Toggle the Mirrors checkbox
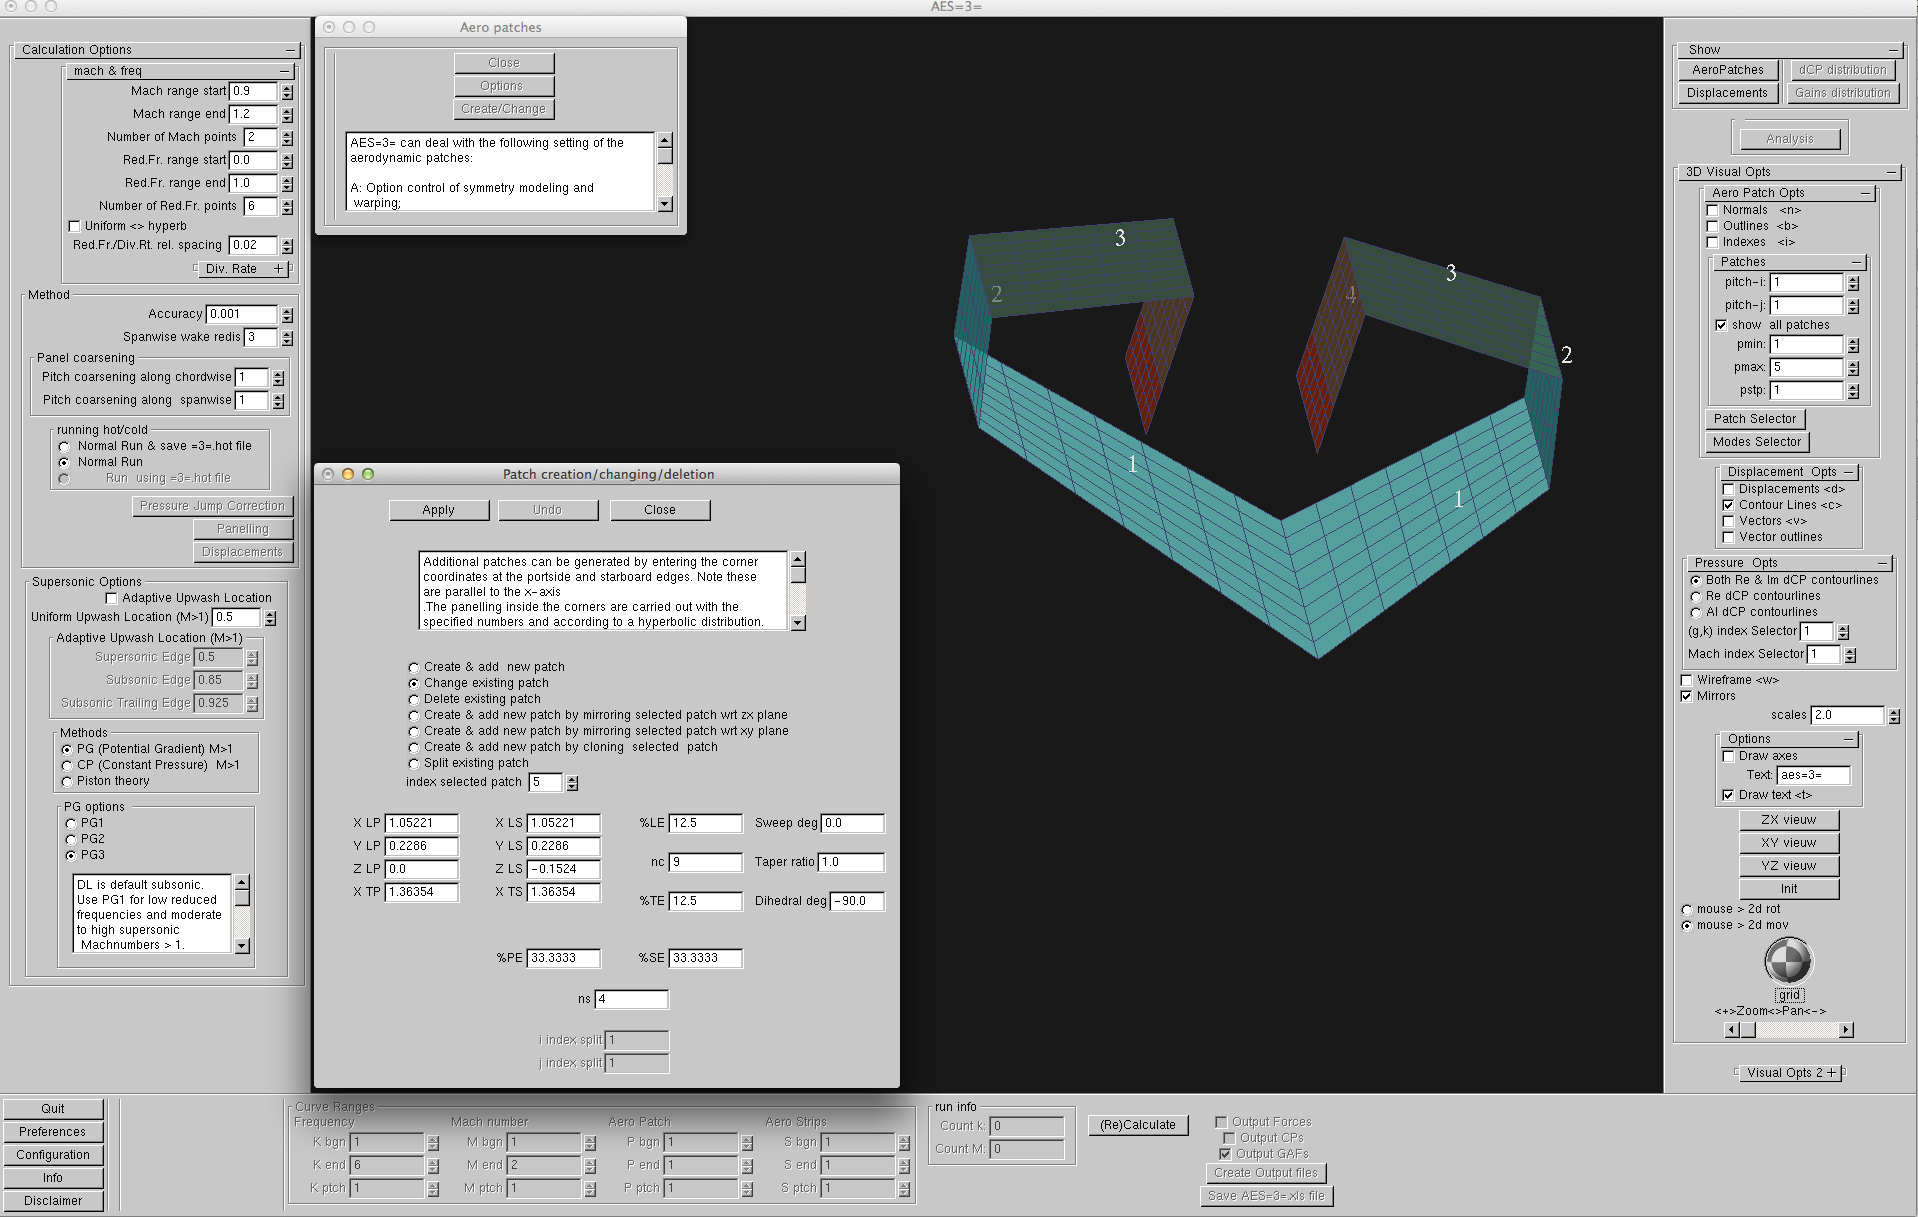Image resolution: width=1918 pixels, height=1217 pixels. coord(1686,696)
